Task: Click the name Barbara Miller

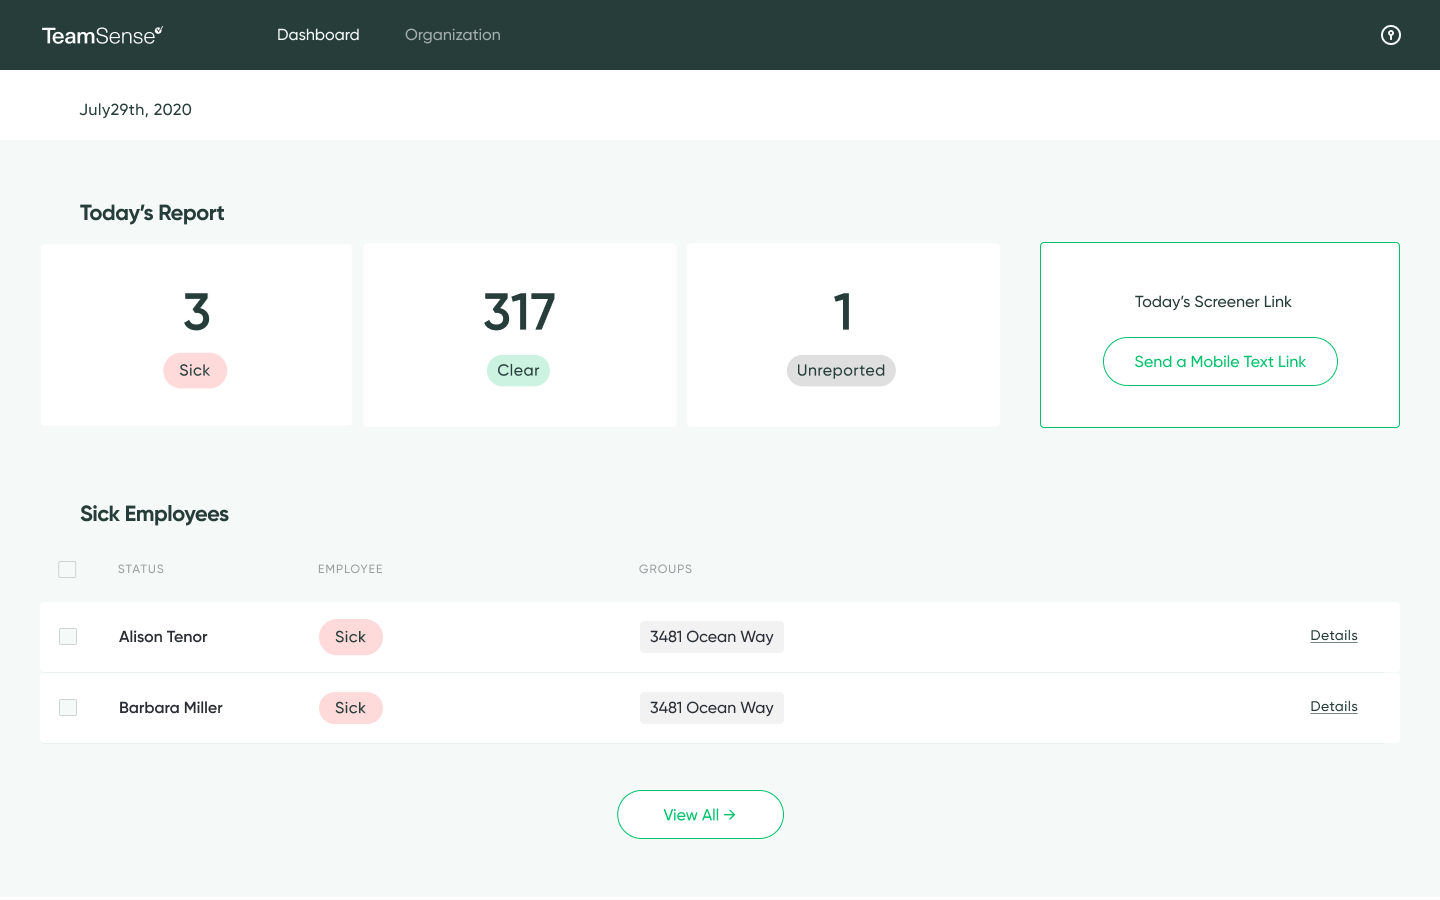Action: [171, 708]
